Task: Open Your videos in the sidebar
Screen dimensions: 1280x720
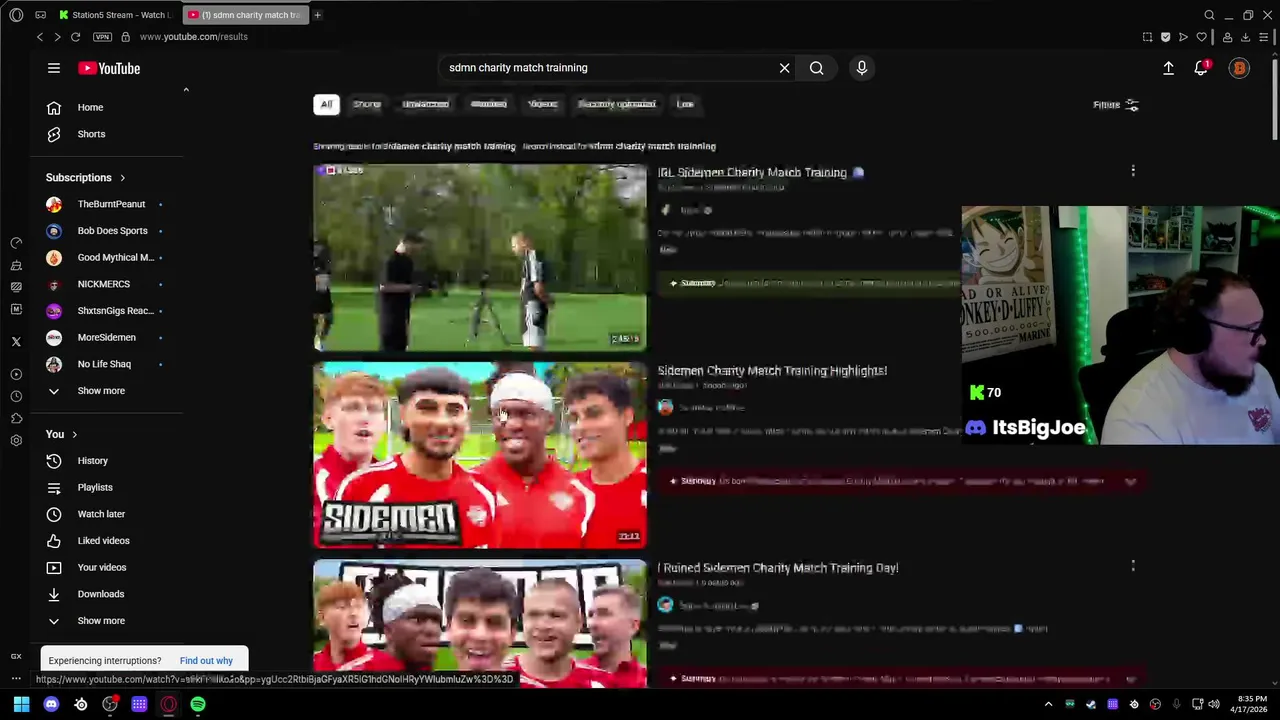Action: coord(101,567)
